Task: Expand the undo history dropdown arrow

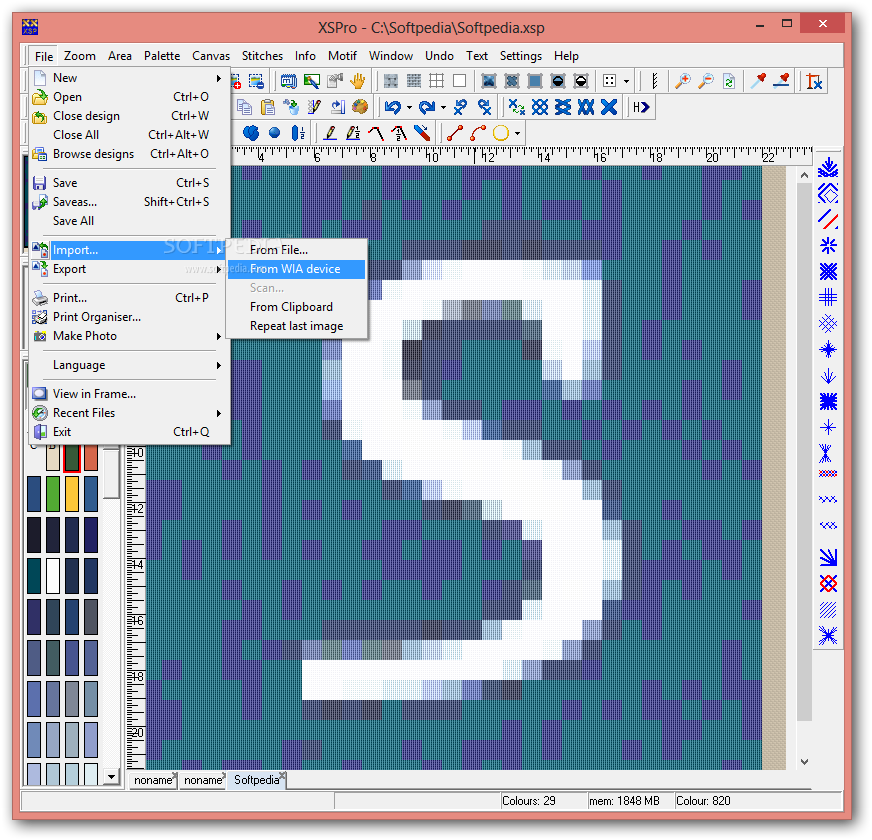Action: tap(409, 107)
